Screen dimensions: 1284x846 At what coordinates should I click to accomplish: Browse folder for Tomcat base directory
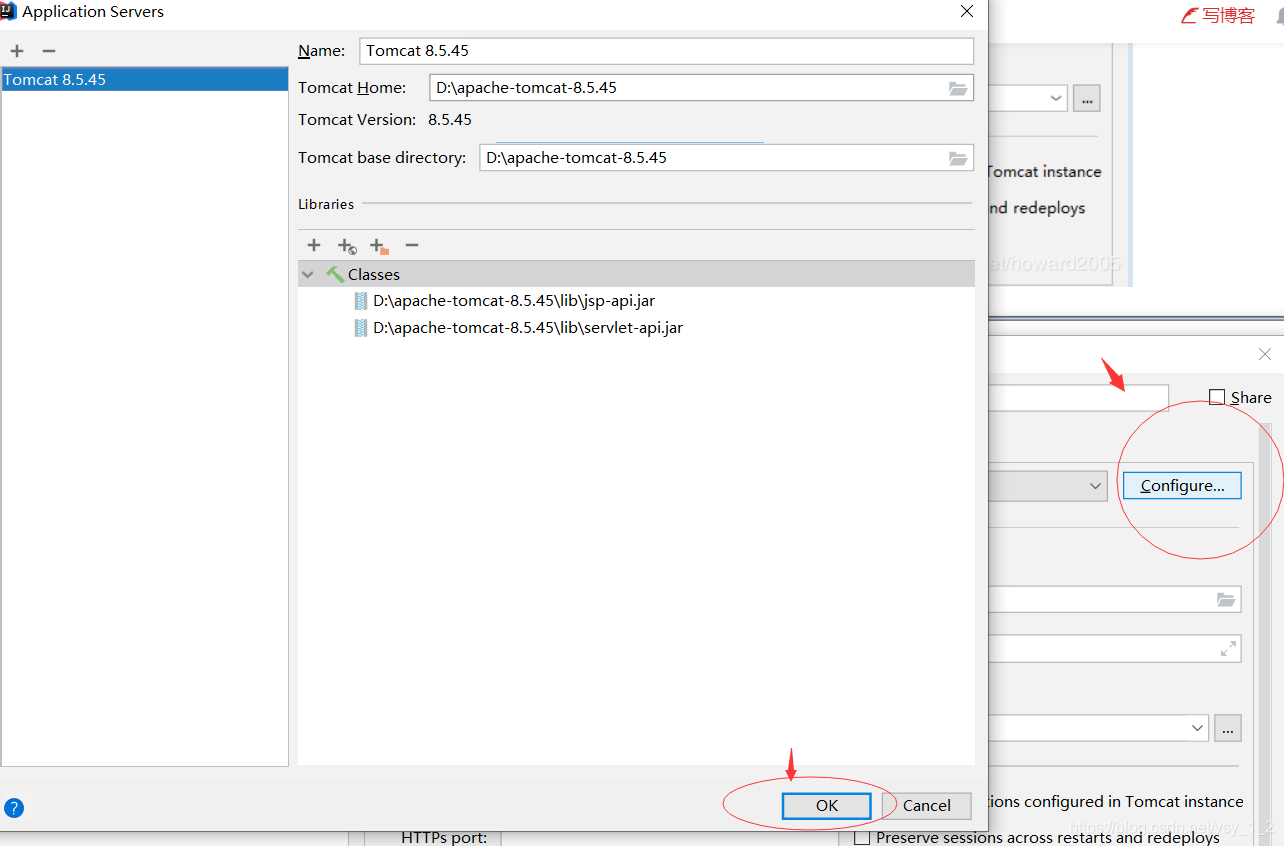click(958, 158)
